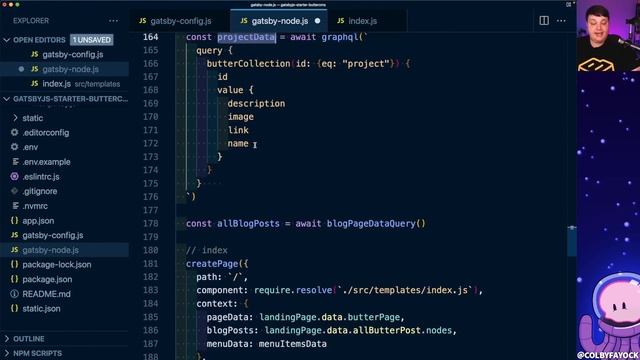
Task: Open README.md in explorer
Action: pyautogui.click(x=47, y=294)
